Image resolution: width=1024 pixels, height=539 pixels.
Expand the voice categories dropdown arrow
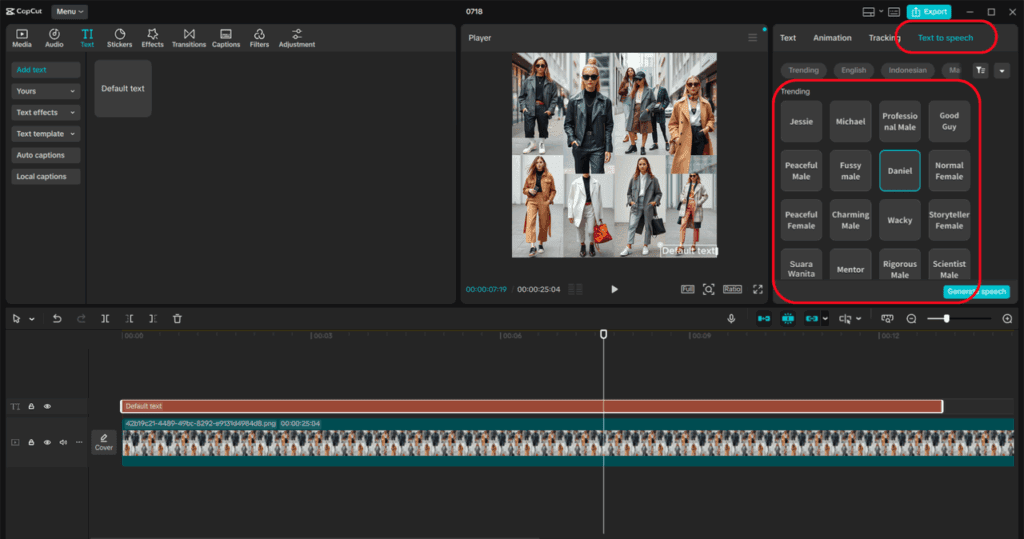1002,71
